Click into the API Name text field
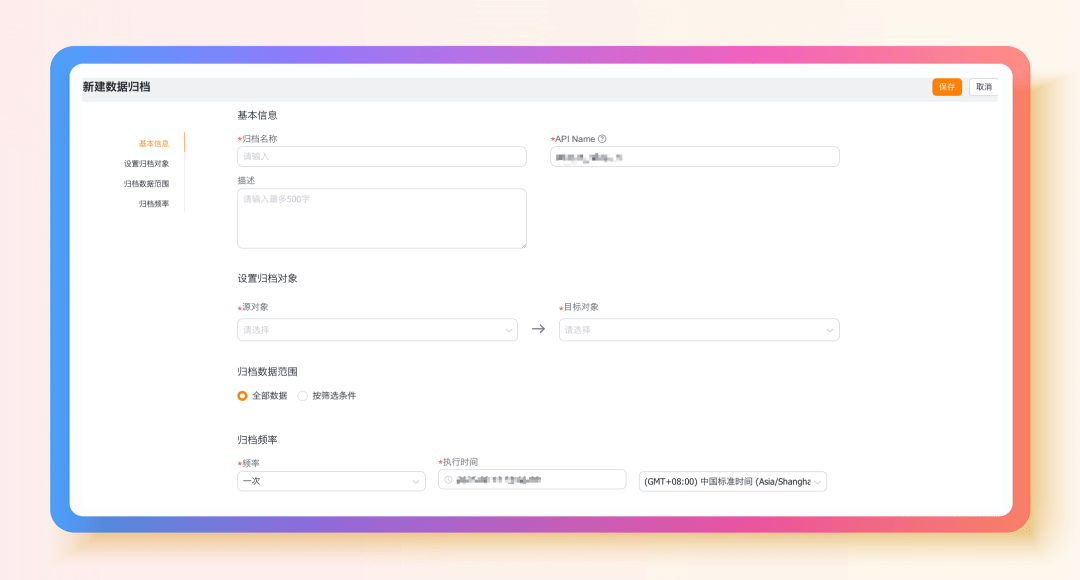This screenshot has height=580, width=1080. coord(694,157)
